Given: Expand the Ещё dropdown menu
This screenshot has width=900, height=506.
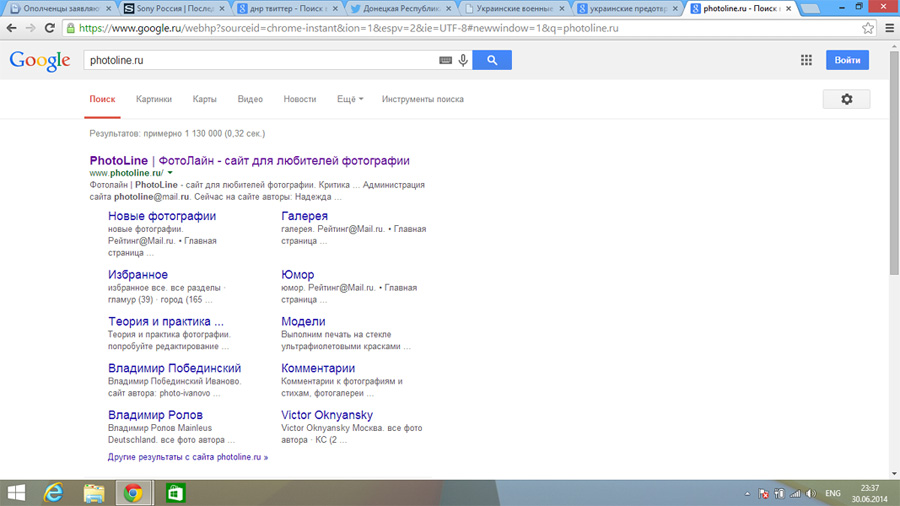Looking at the screenshot, I should 349,99.
